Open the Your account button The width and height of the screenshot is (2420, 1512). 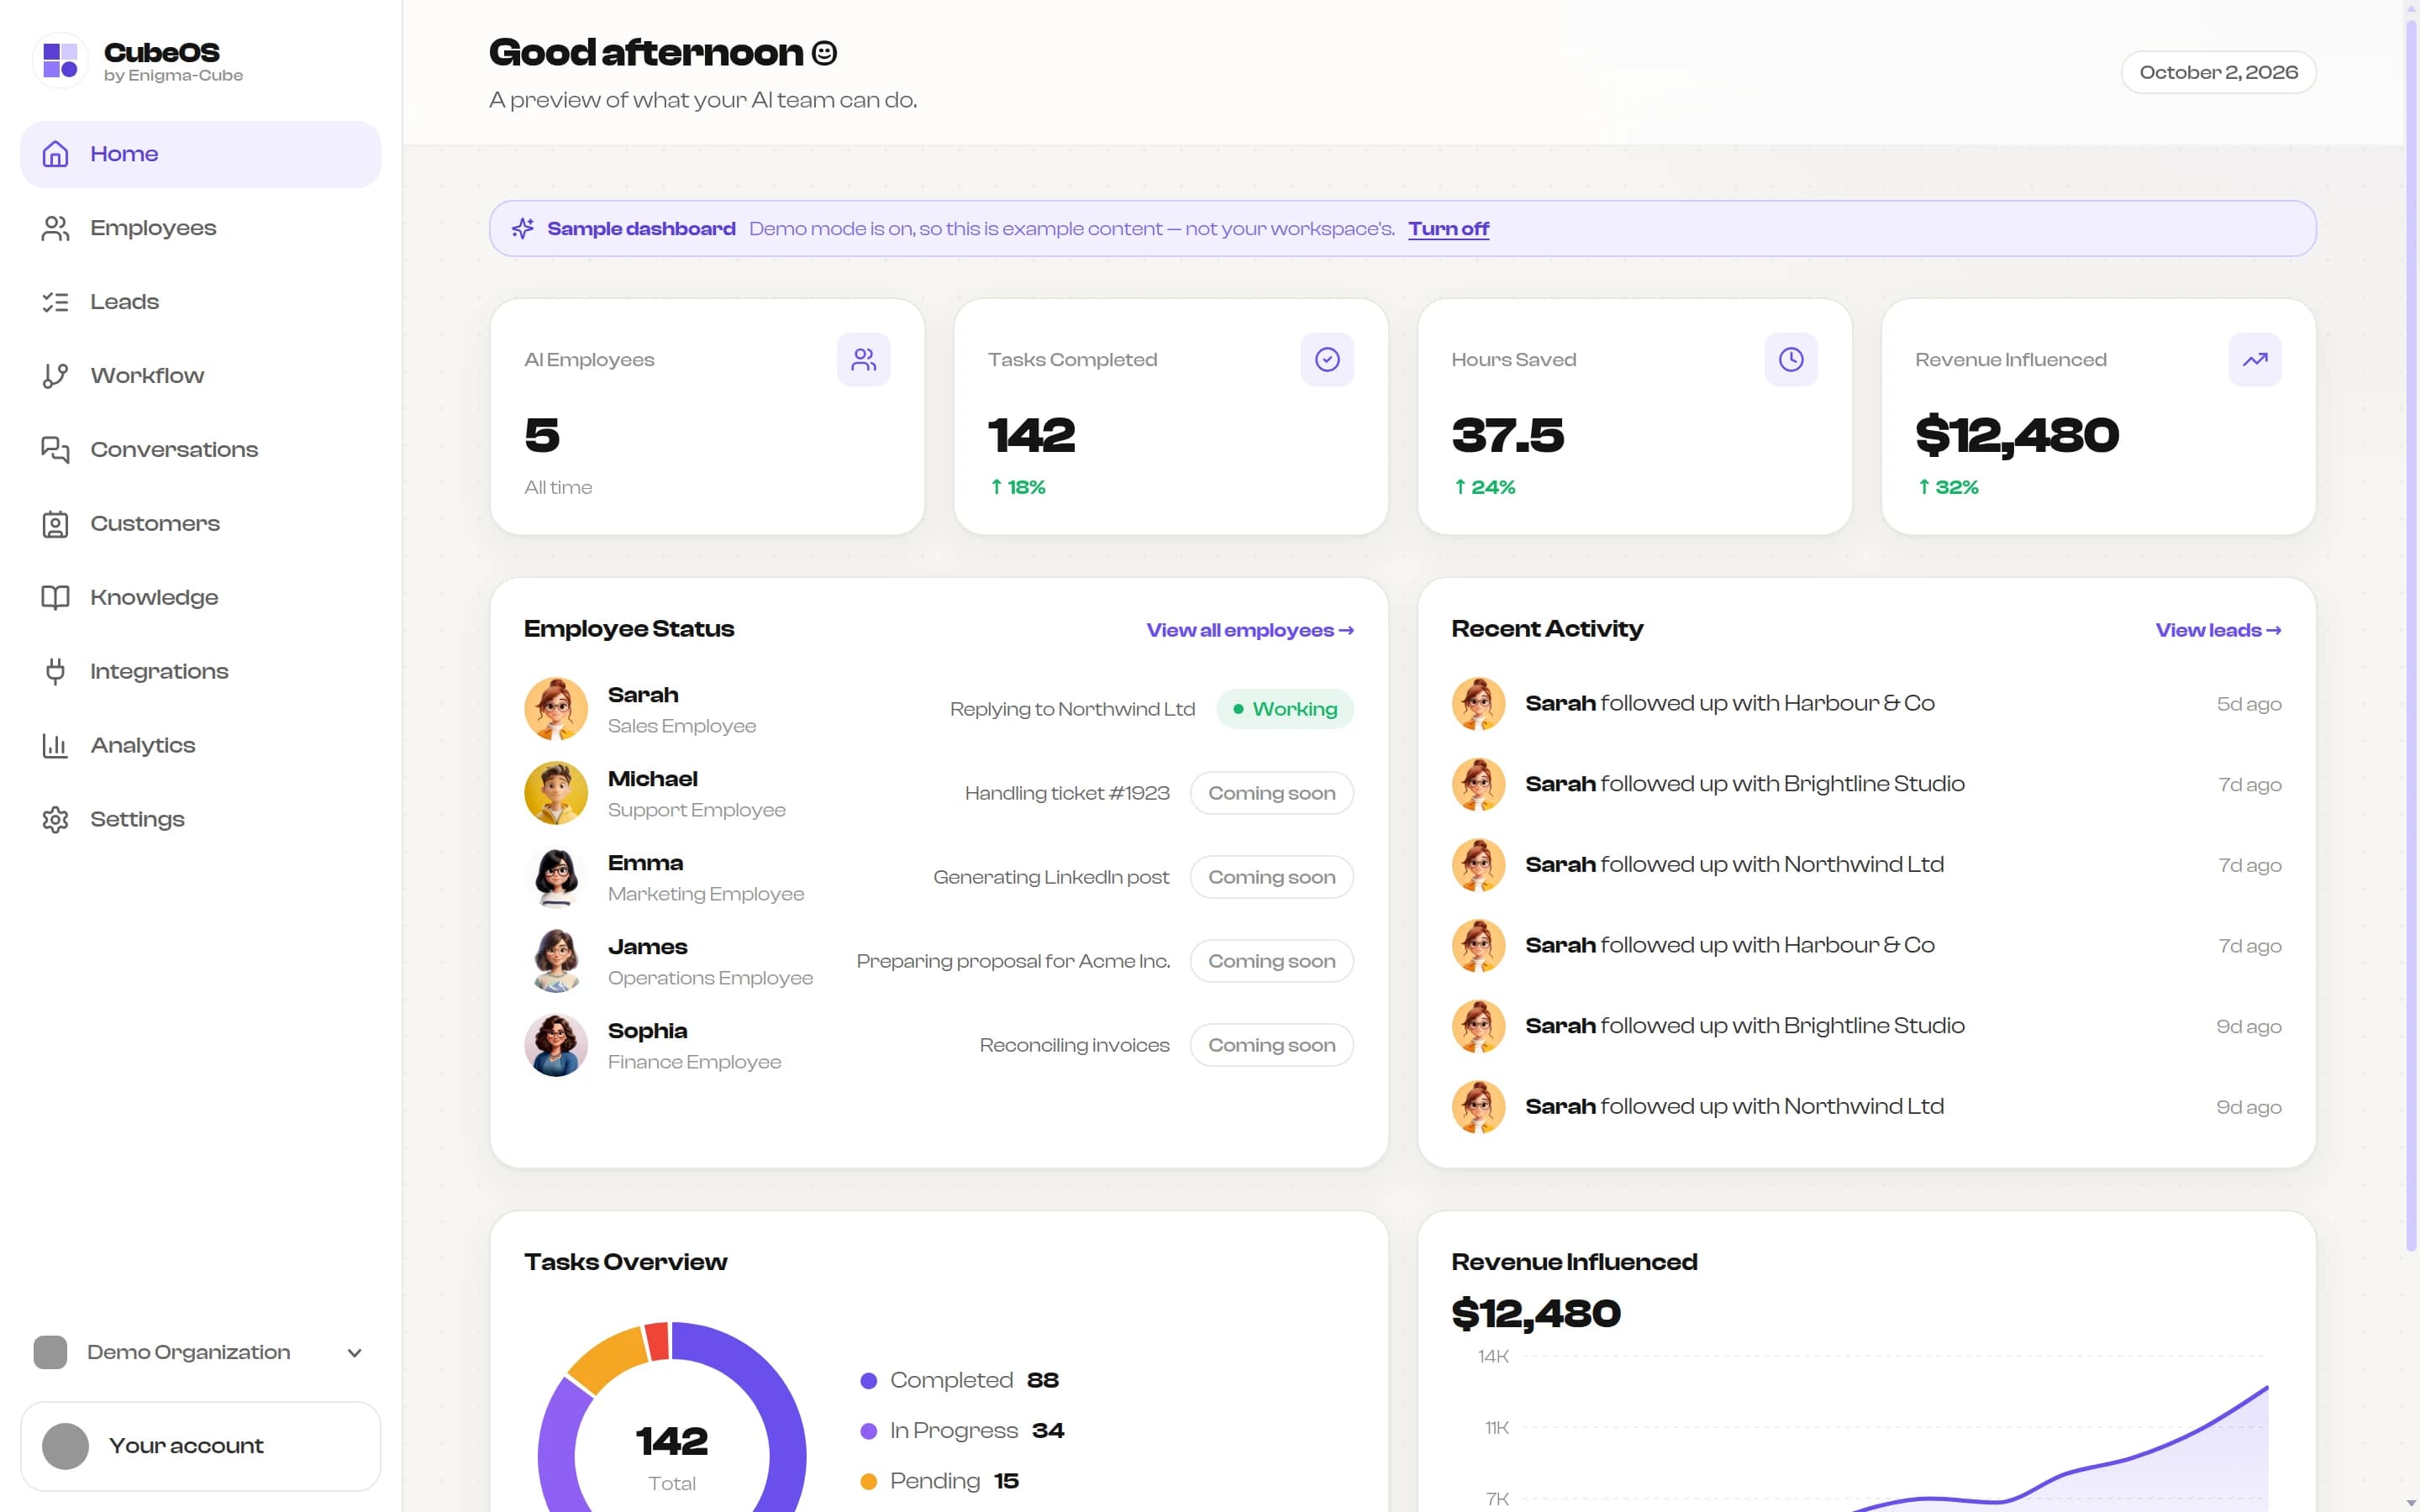(200, 1446)
